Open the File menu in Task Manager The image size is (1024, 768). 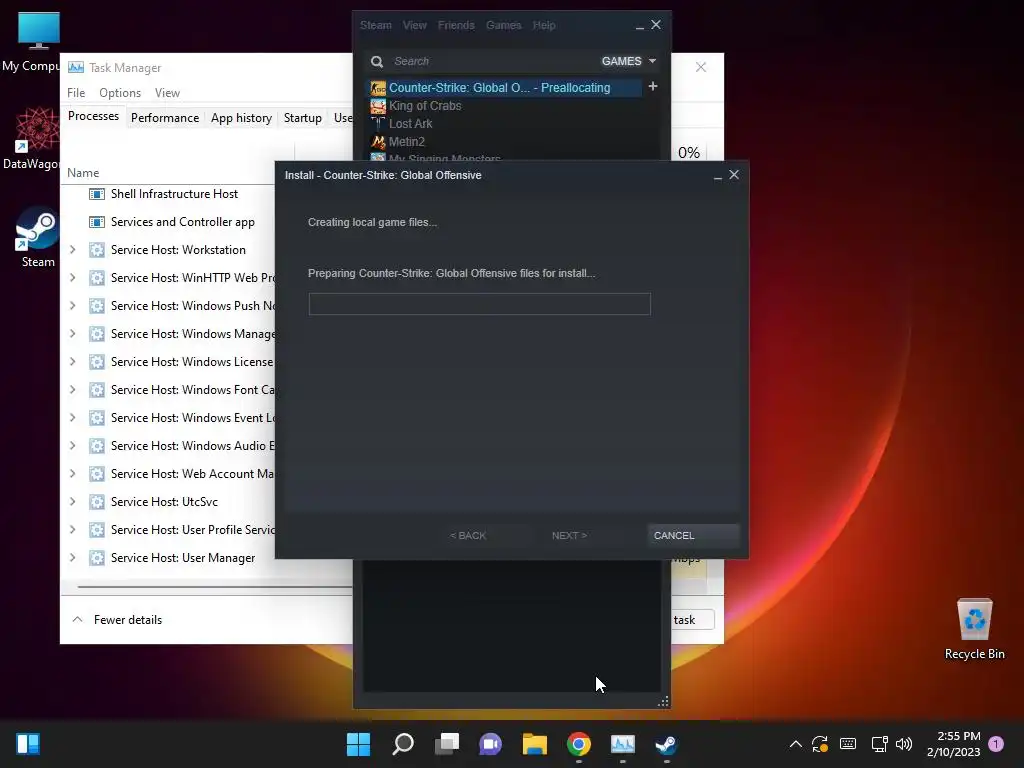[76, 93]
